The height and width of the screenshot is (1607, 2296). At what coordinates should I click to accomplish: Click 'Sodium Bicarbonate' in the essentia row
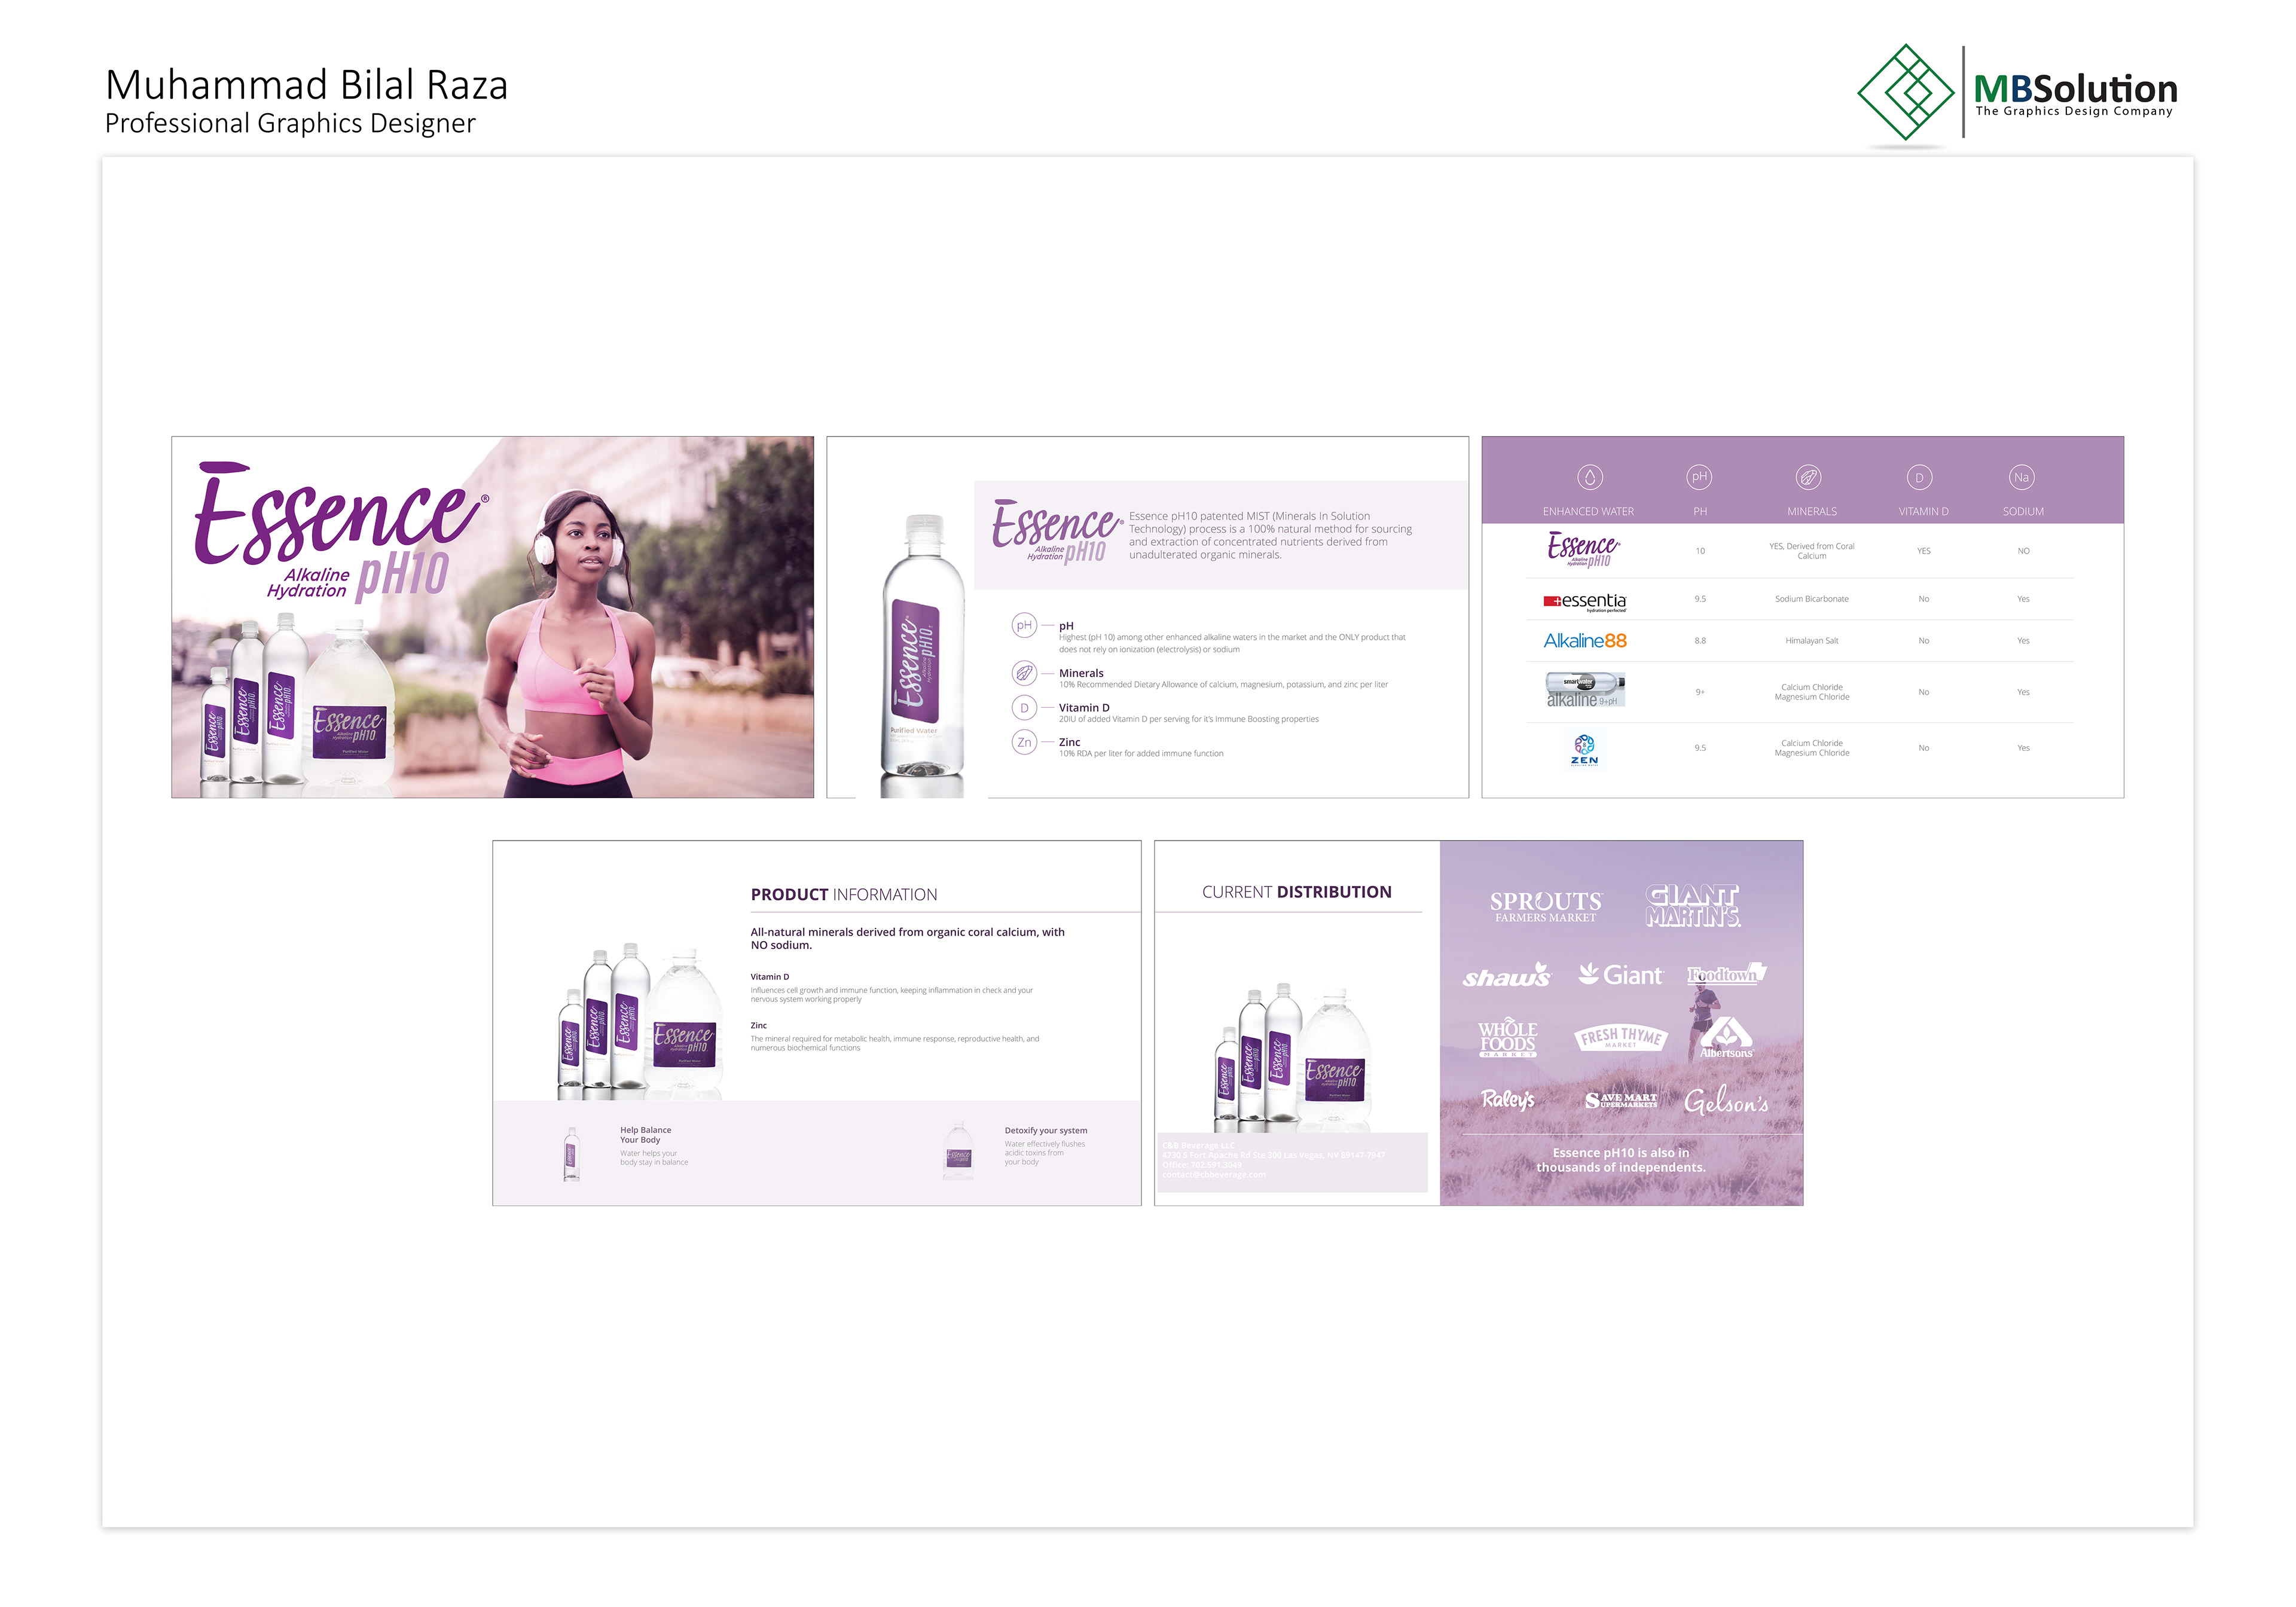(x=1811, y=599)
